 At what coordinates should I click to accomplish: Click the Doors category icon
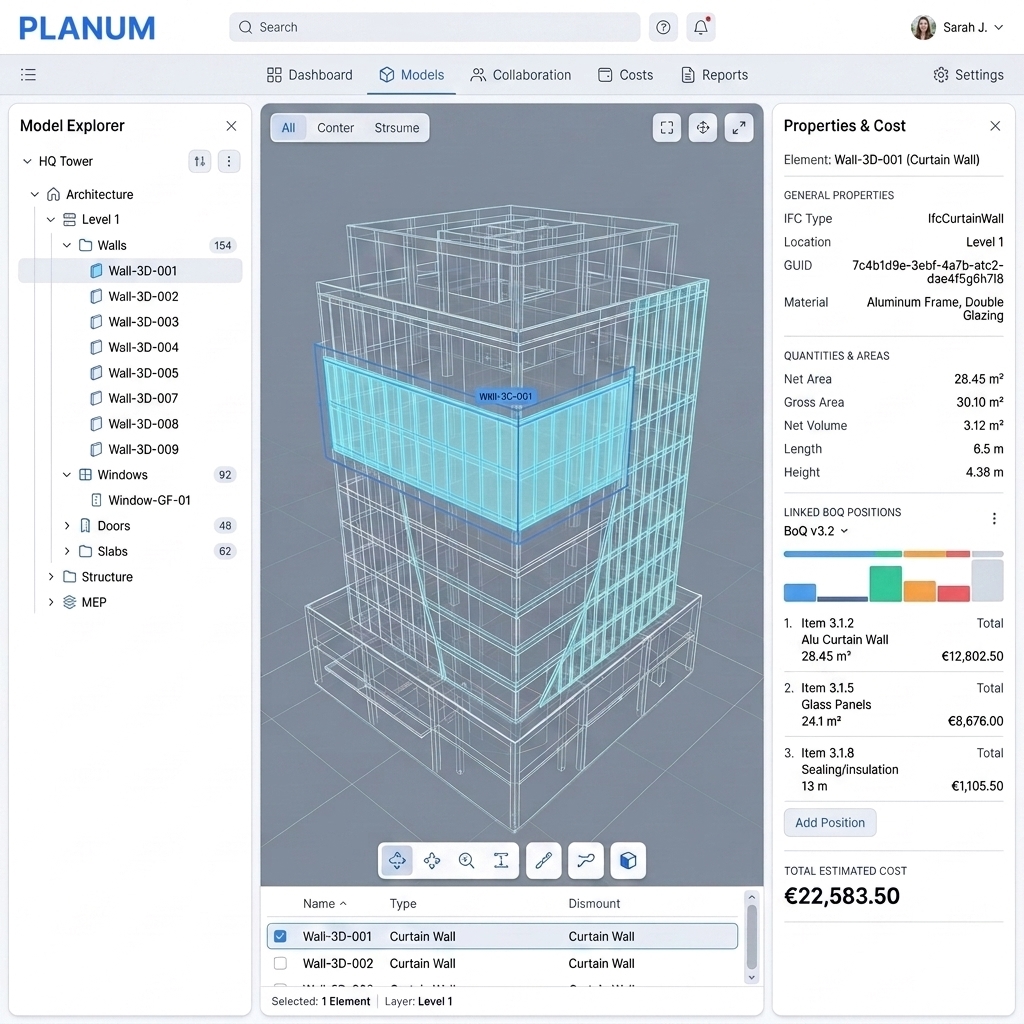[85, 526]
